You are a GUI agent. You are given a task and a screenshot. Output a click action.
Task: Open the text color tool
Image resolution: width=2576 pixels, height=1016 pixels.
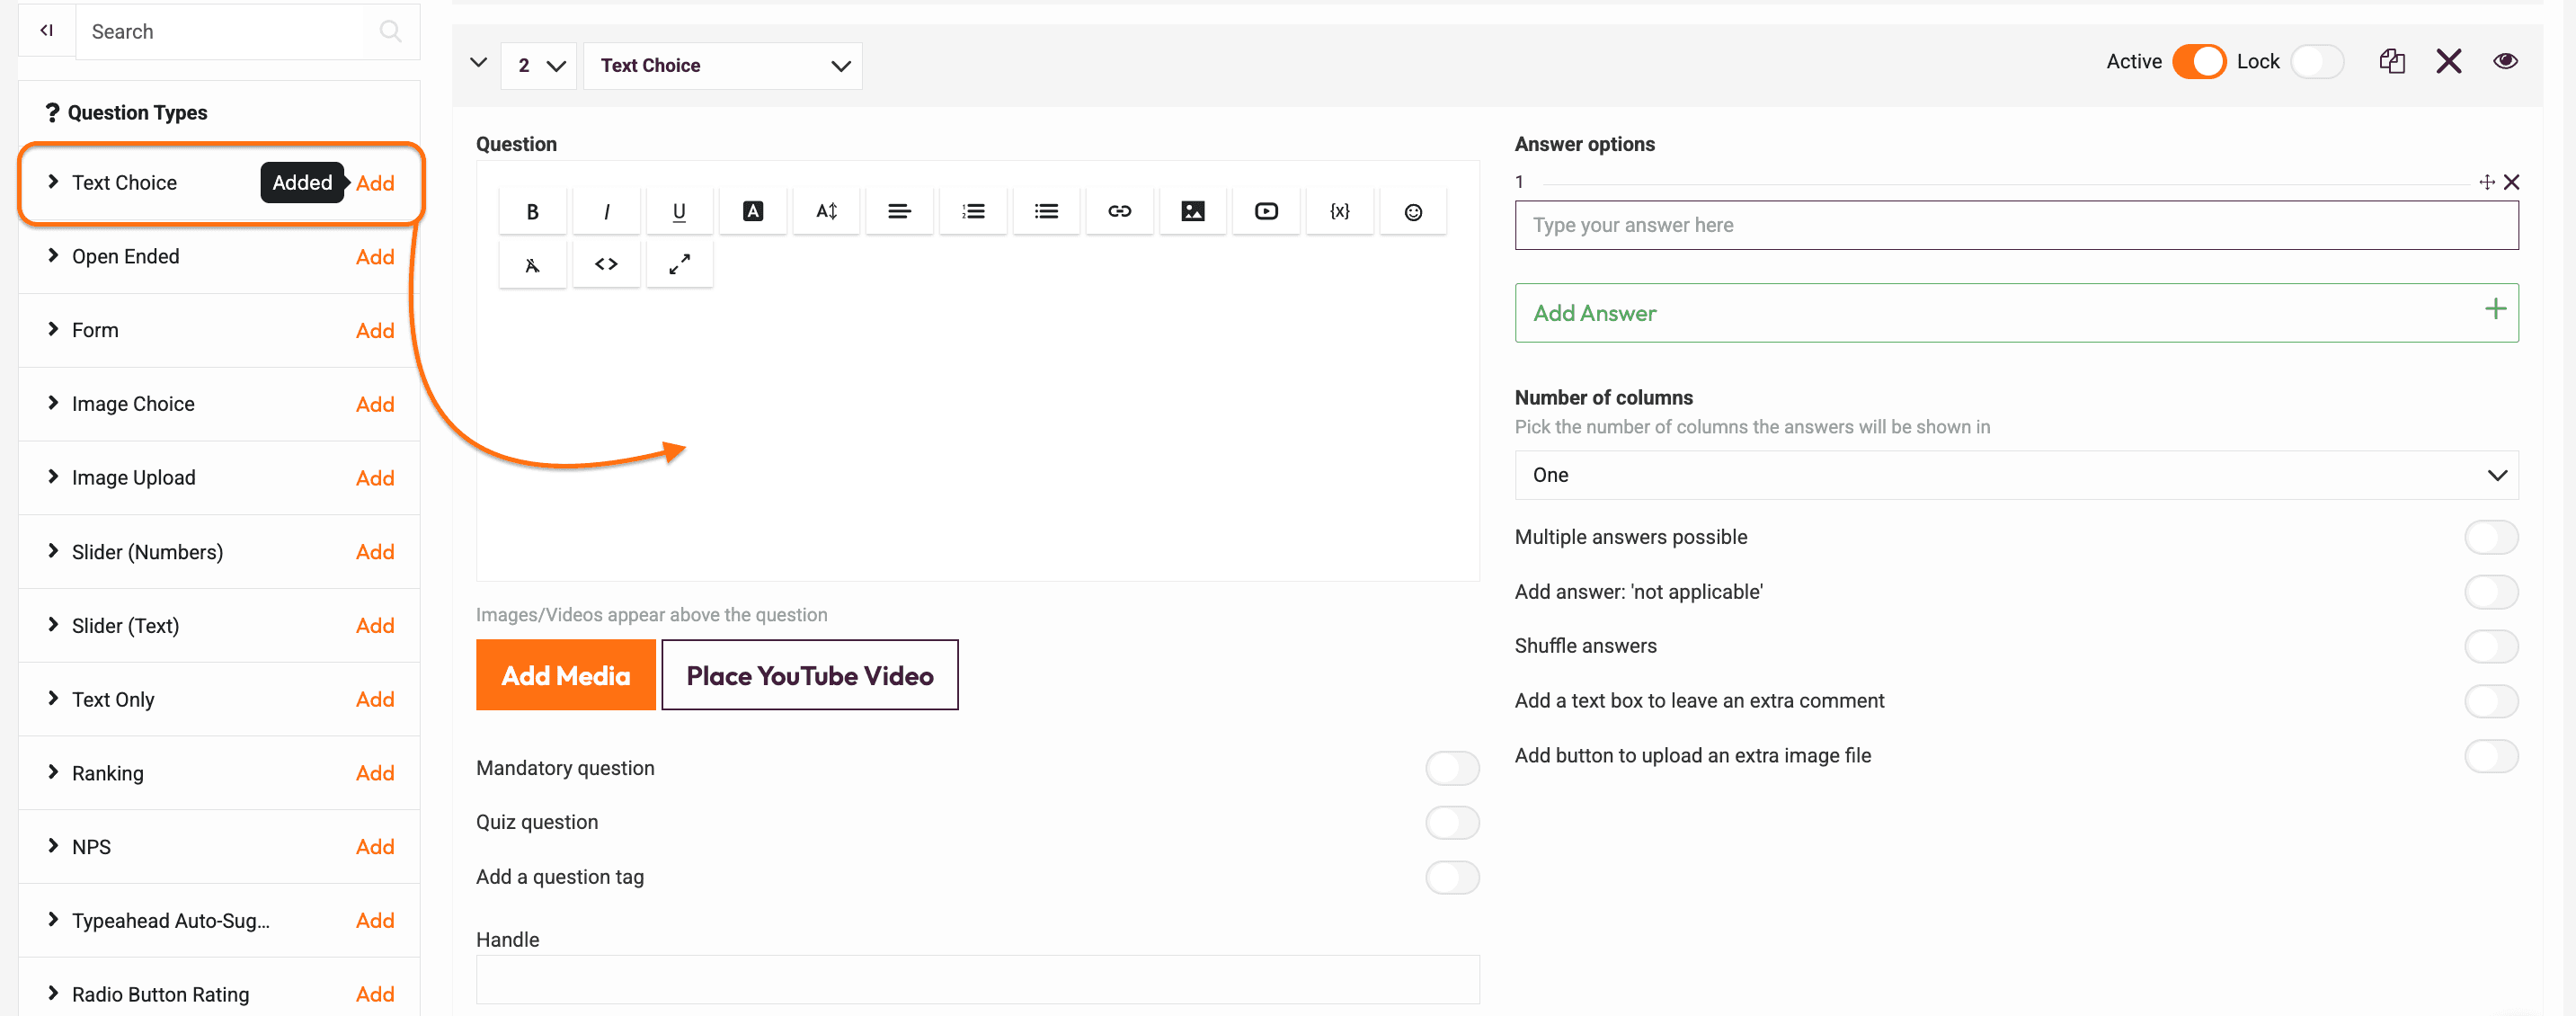[x=753, y=211]
